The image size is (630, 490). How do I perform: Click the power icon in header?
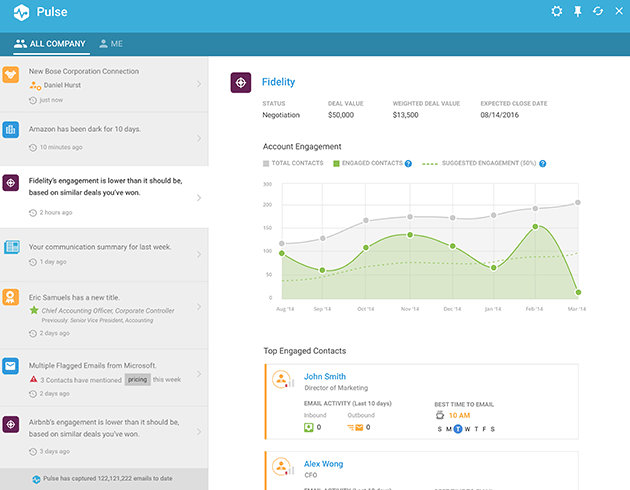click(x=616, y=11)
